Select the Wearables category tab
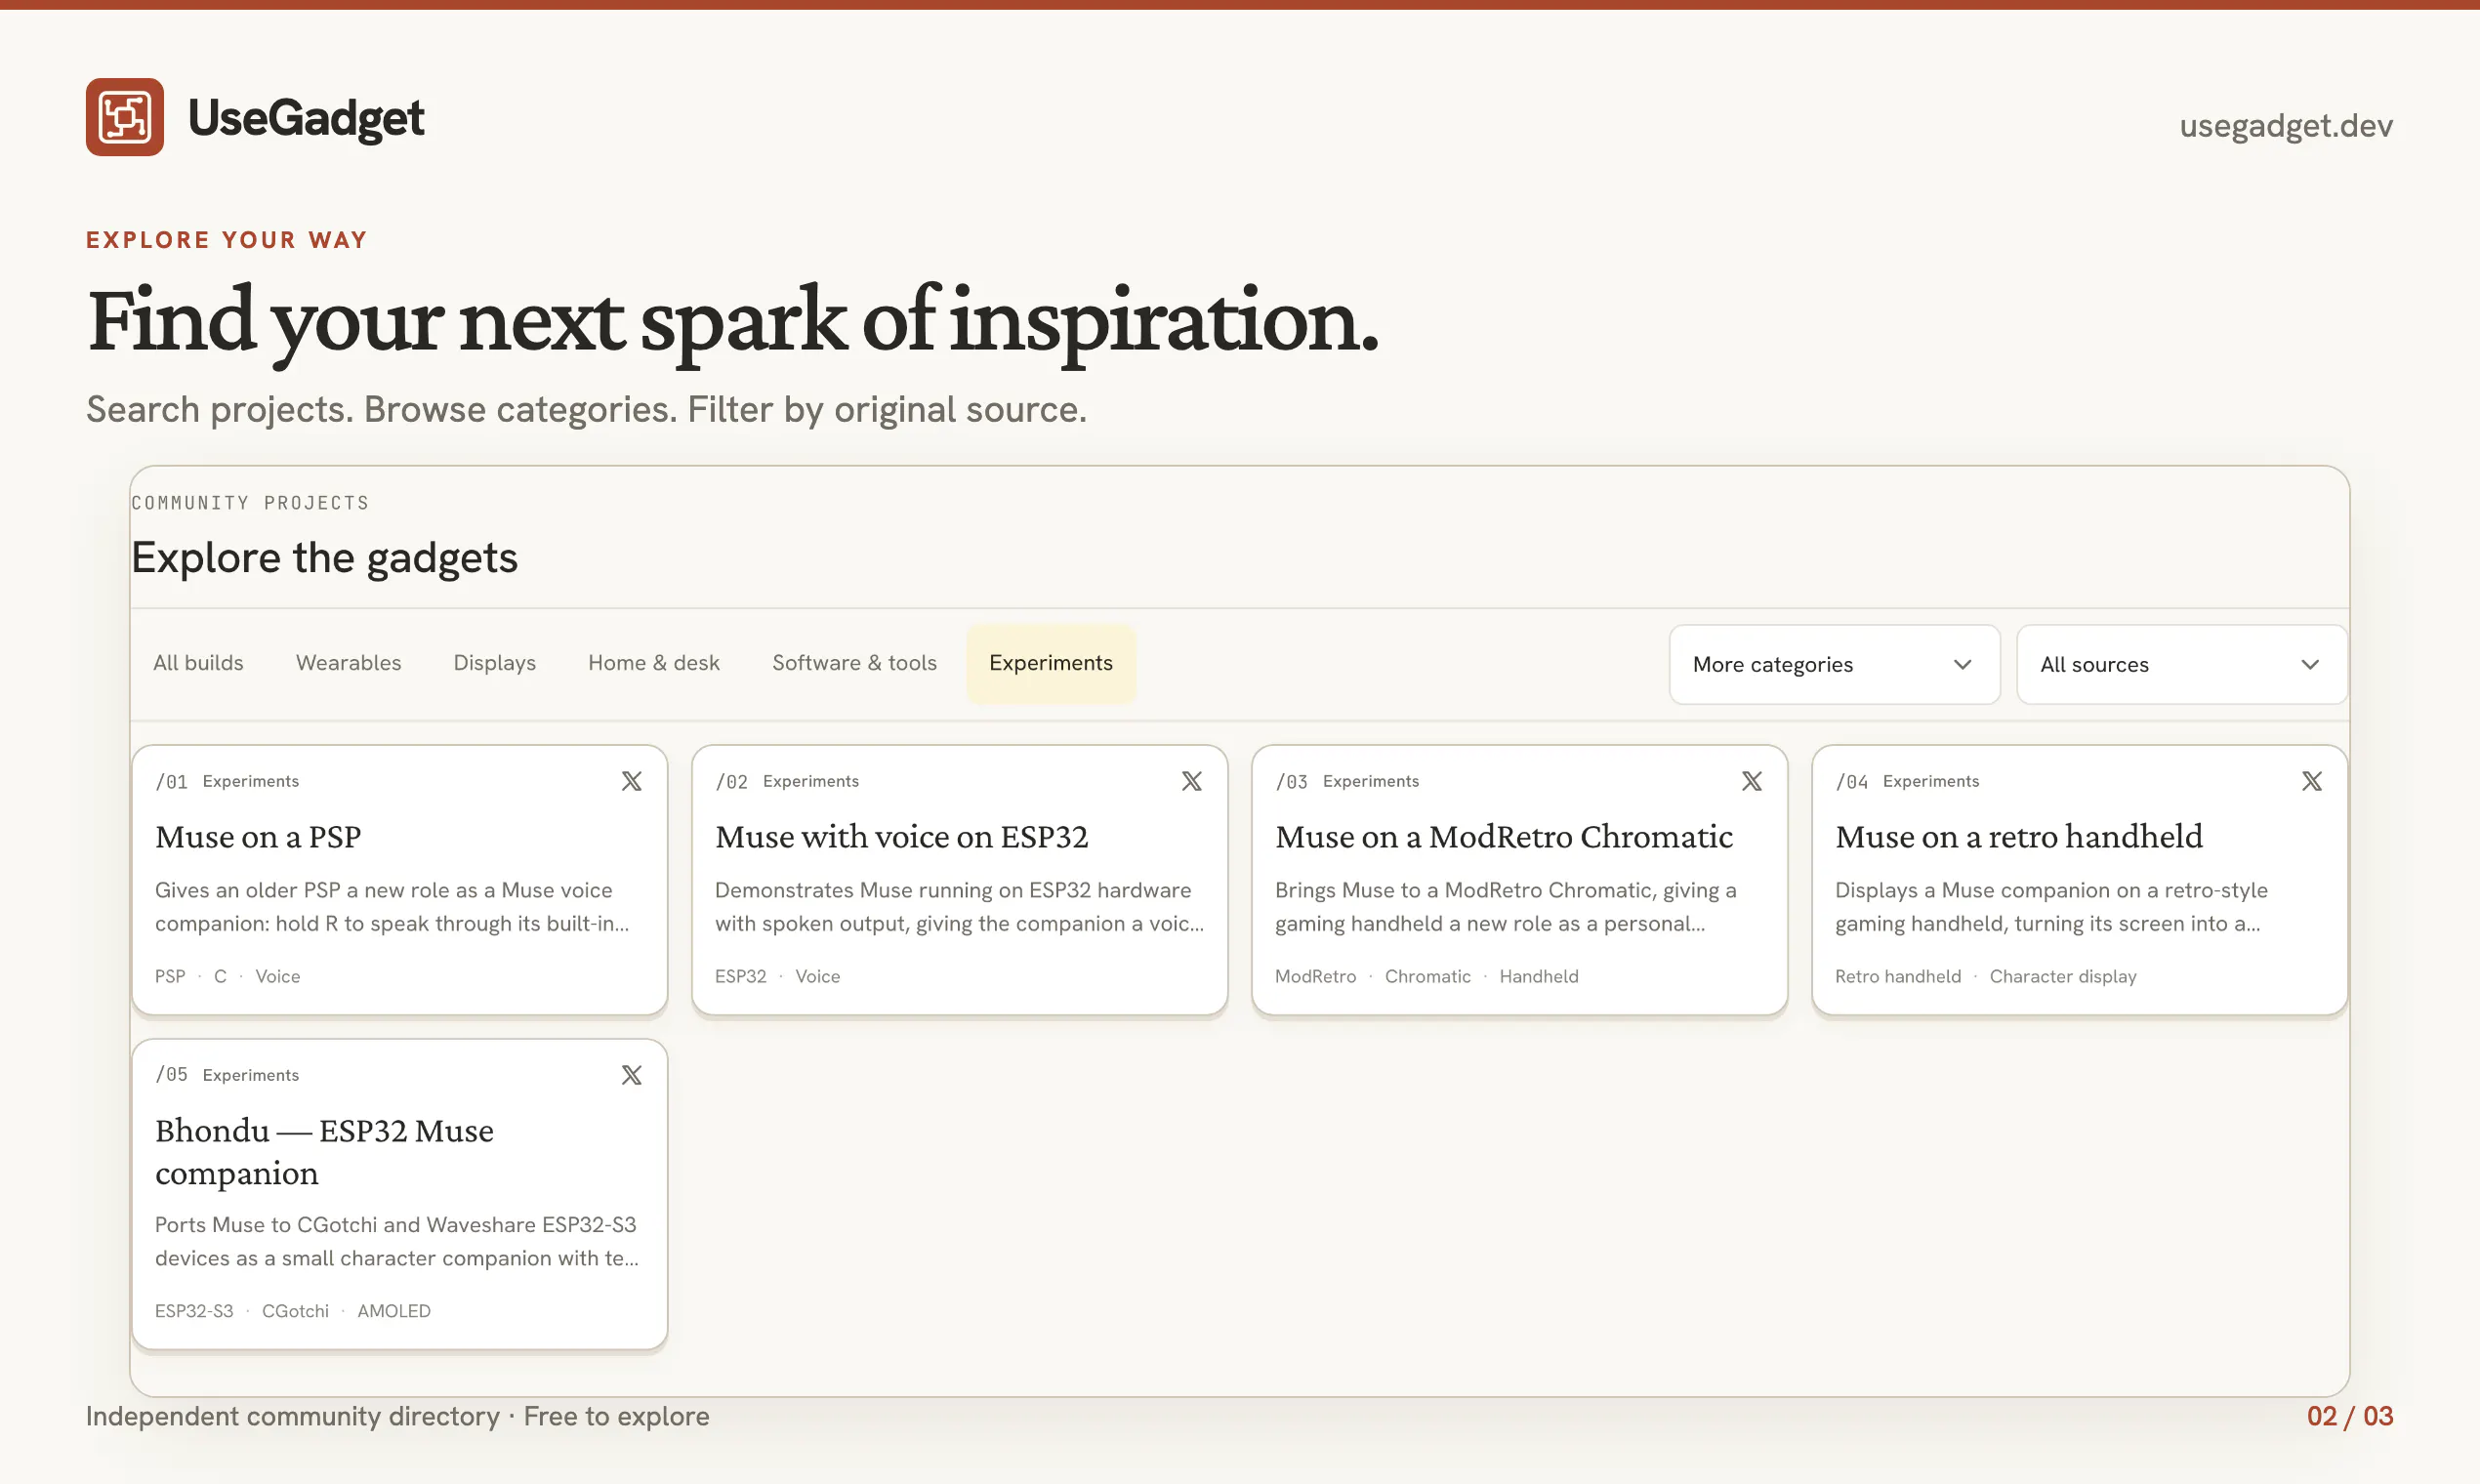The image size is (2480, 1484). pos(348,663)
